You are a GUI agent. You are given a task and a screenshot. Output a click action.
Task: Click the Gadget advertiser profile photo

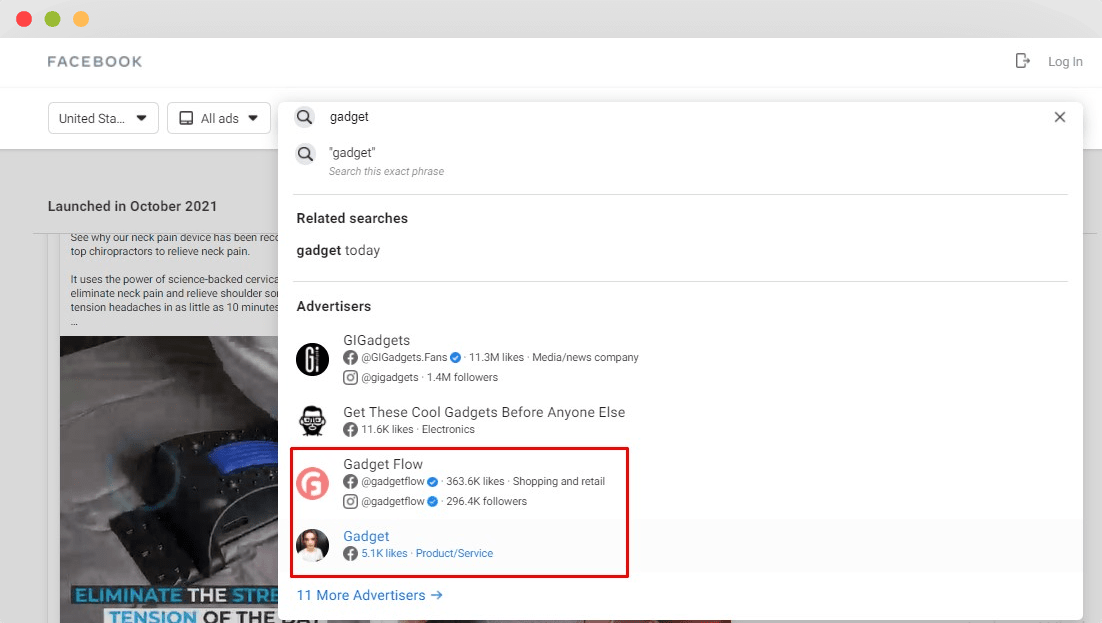(313, 545)
